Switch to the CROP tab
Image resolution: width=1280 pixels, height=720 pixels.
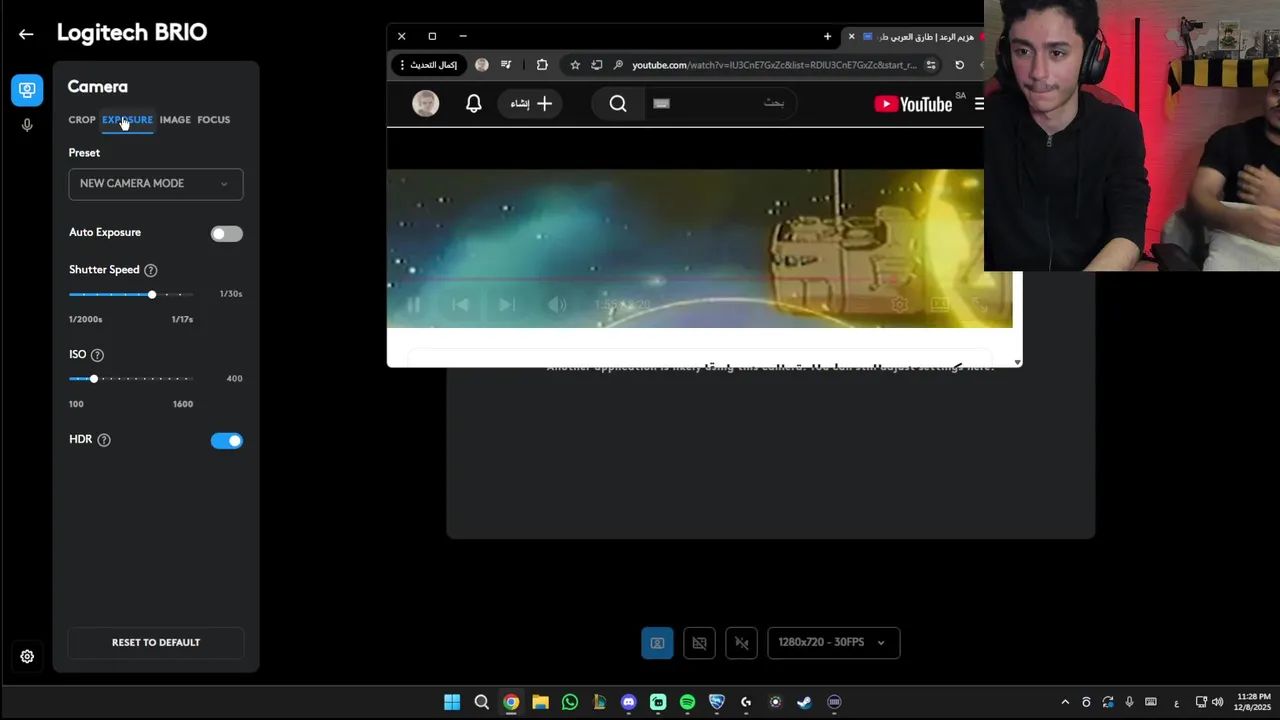tap(82, 120)
